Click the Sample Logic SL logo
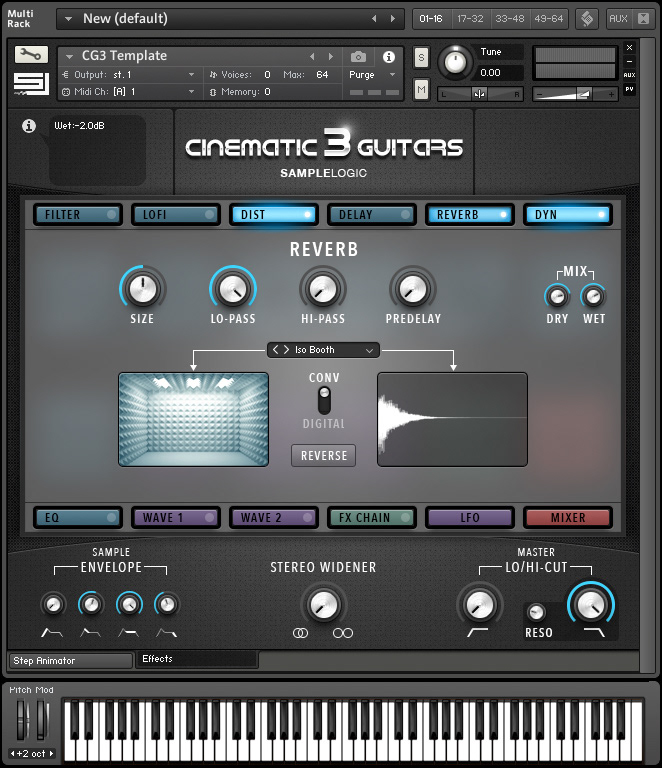This screenshot has height=768, width=662. pyautogui.click(x=31, y=84)
